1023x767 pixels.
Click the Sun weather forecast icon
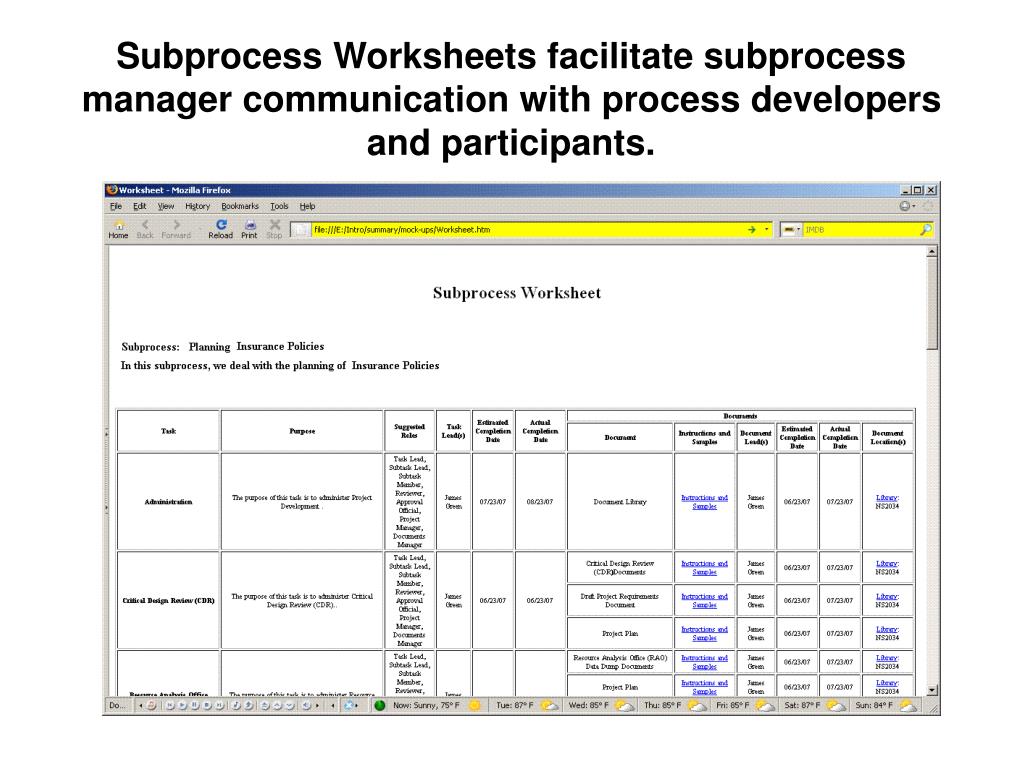908,705
